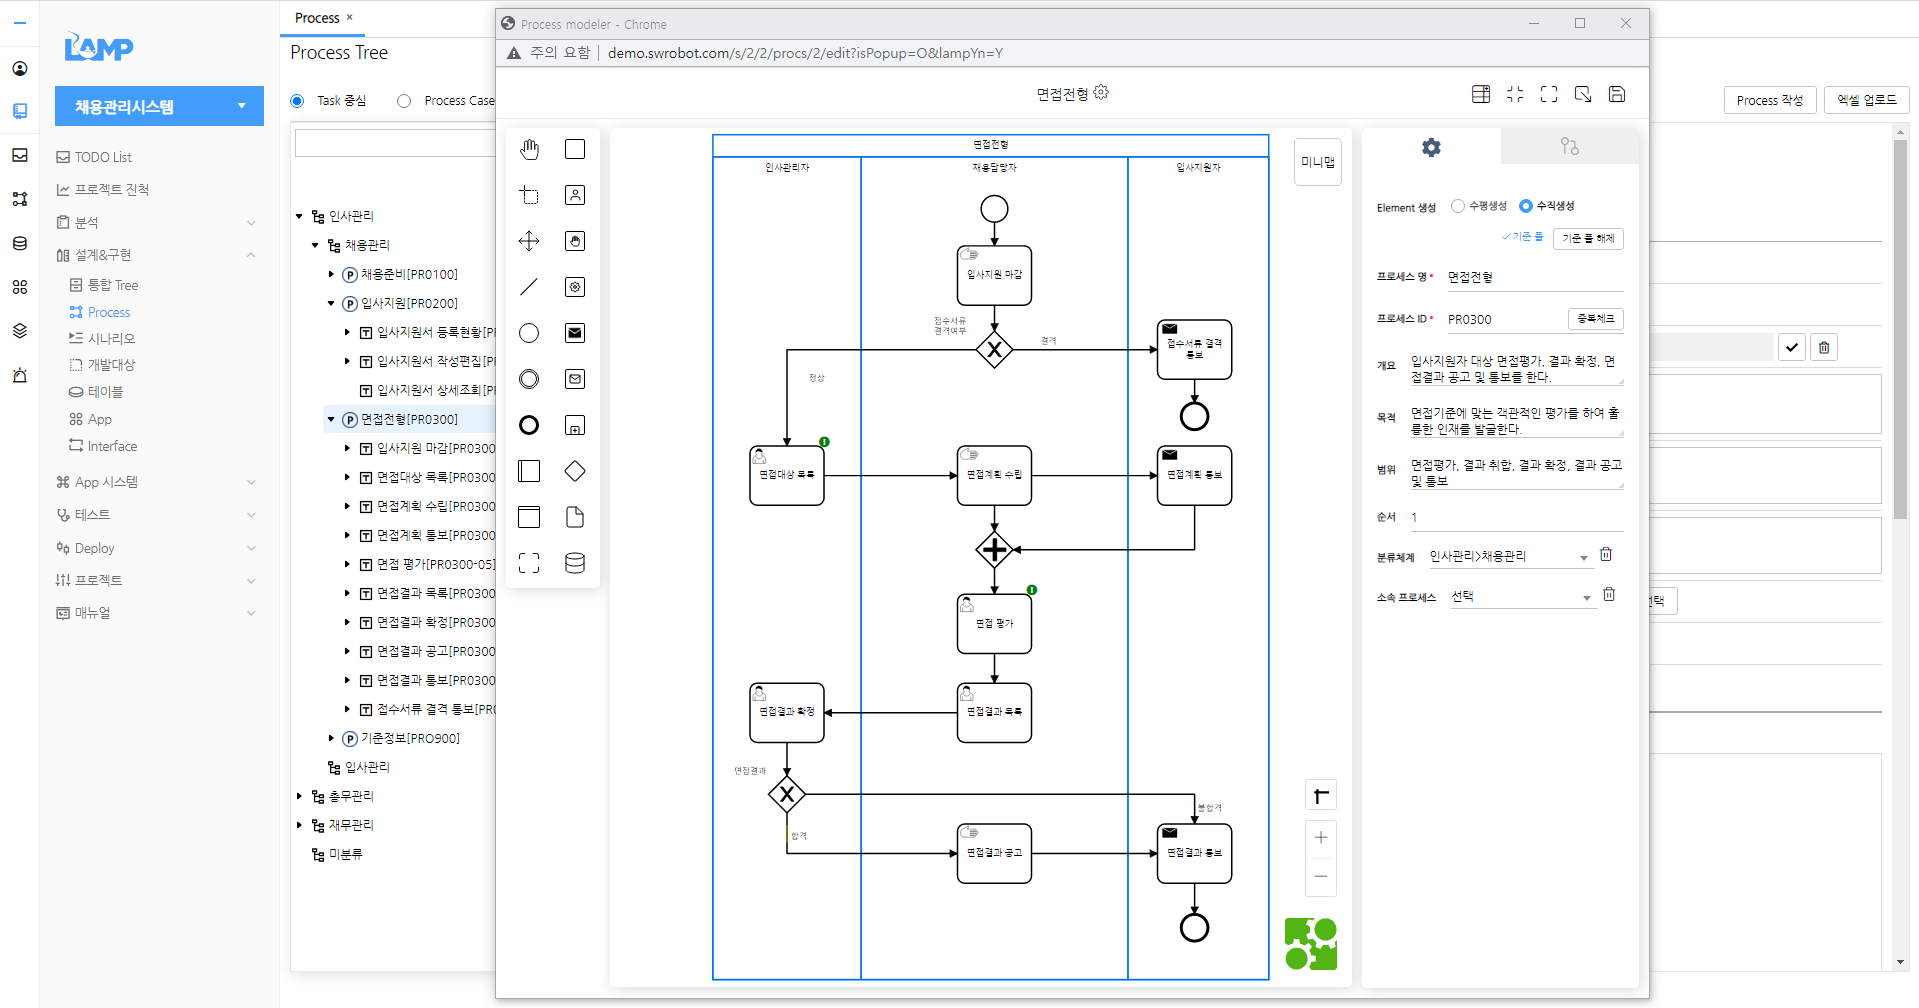Expand the 채용준비[PR0100] tree node

coord(331,274)
